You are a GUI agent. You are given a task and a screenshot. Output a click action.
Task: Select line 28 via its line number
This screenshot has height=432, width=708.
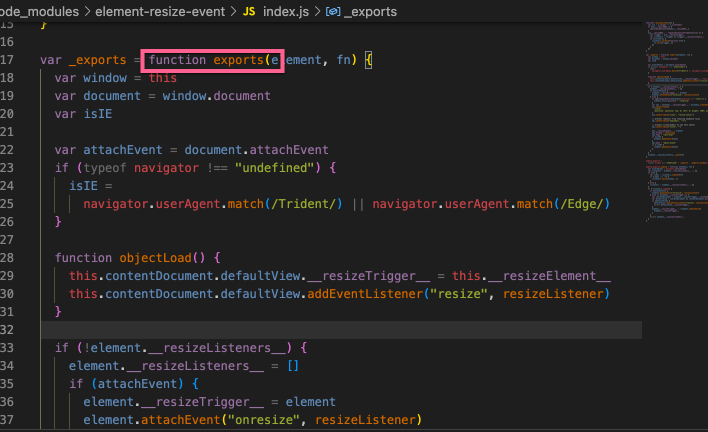(7, 258)
